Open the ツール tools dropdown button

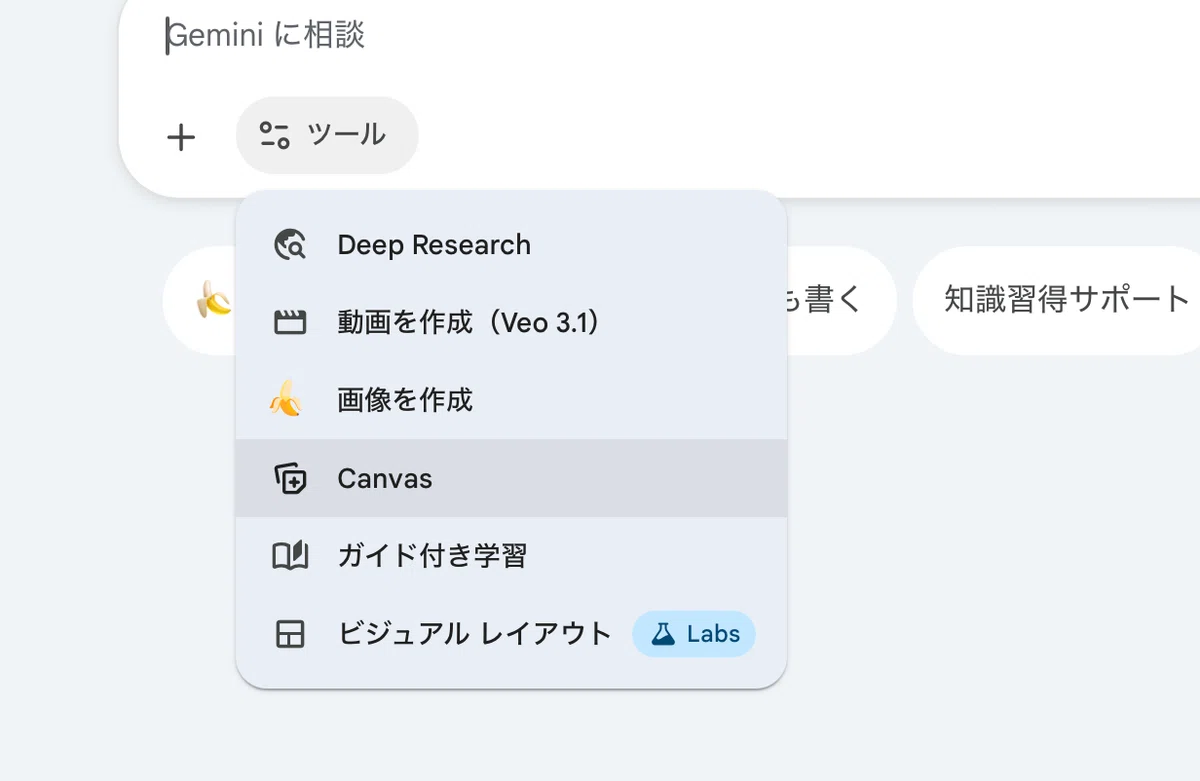tap(327, 135)
